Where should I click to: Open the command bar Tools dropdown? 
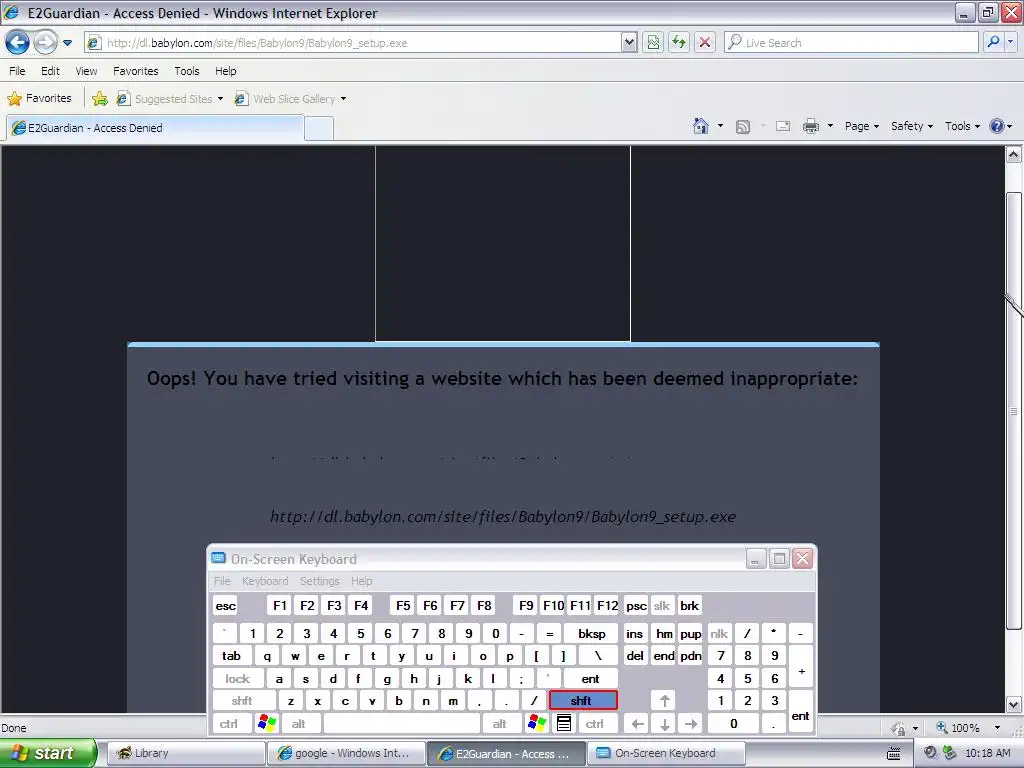pyautogui.click(x=962, y=126)
